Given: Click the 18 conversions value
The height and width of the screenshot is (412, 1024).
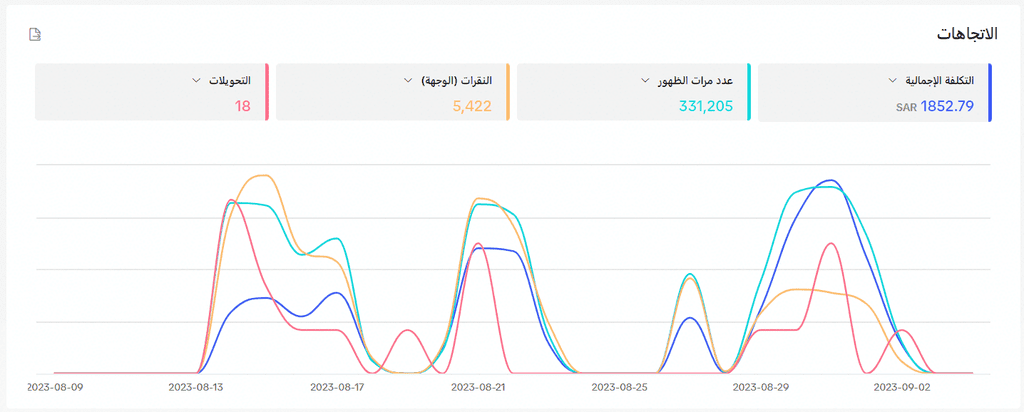Looking at the screenshot, I should click(x=242, y=106).
